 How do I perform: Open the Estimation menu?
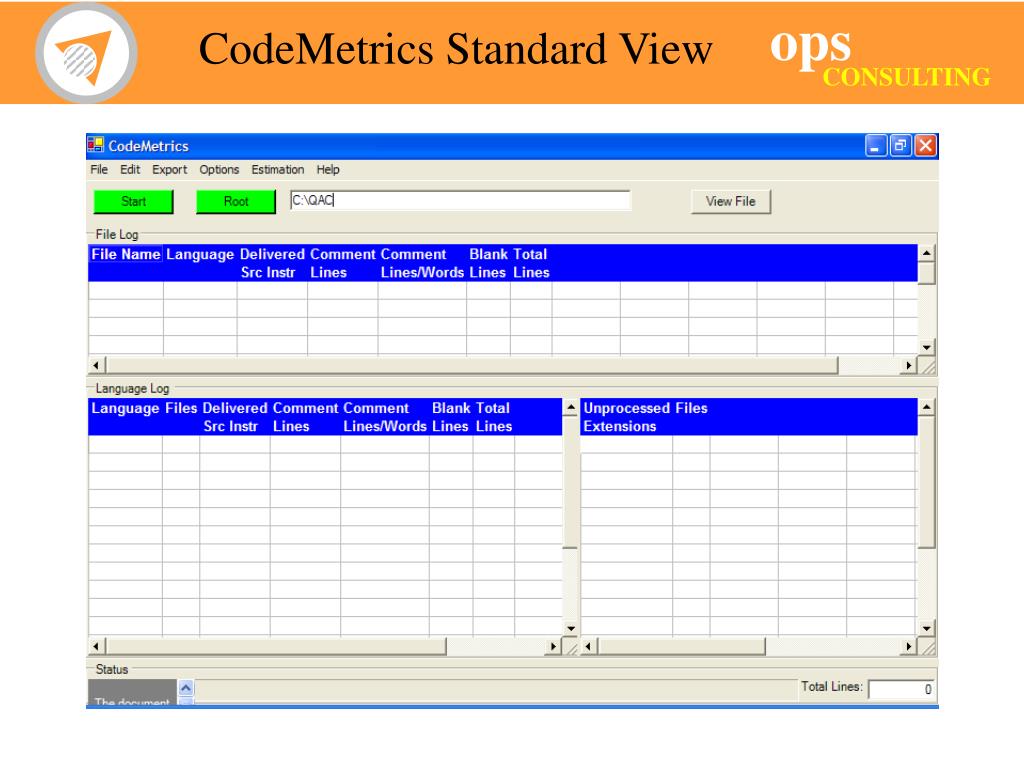(278, 170)
